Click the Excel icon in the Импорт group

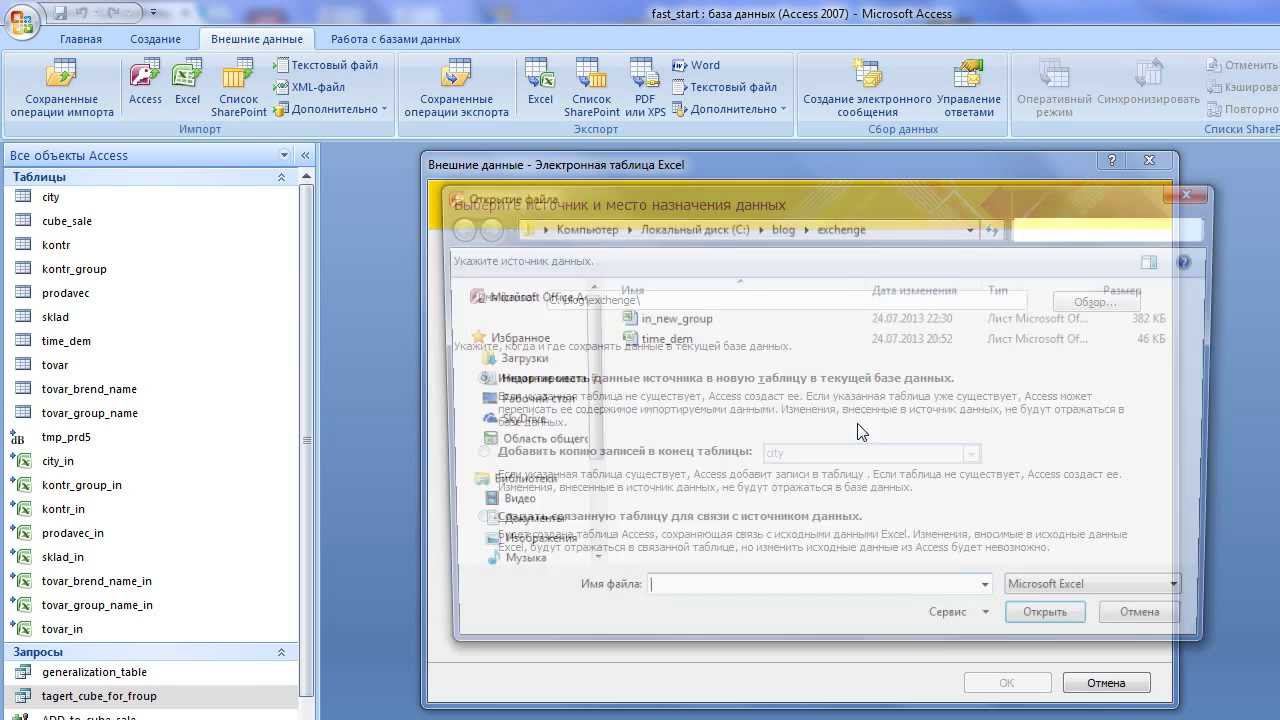pyautogui.click(x=187, y=82)
